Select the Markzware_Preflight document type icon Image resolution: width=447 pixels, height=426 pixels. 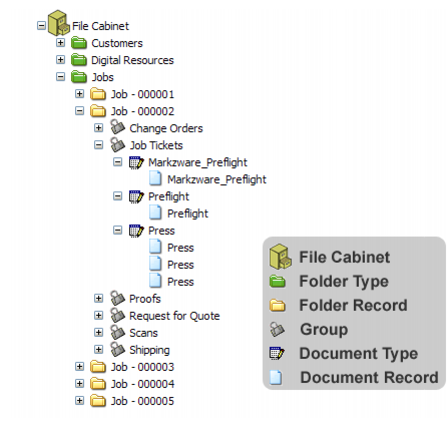point(136,162)
